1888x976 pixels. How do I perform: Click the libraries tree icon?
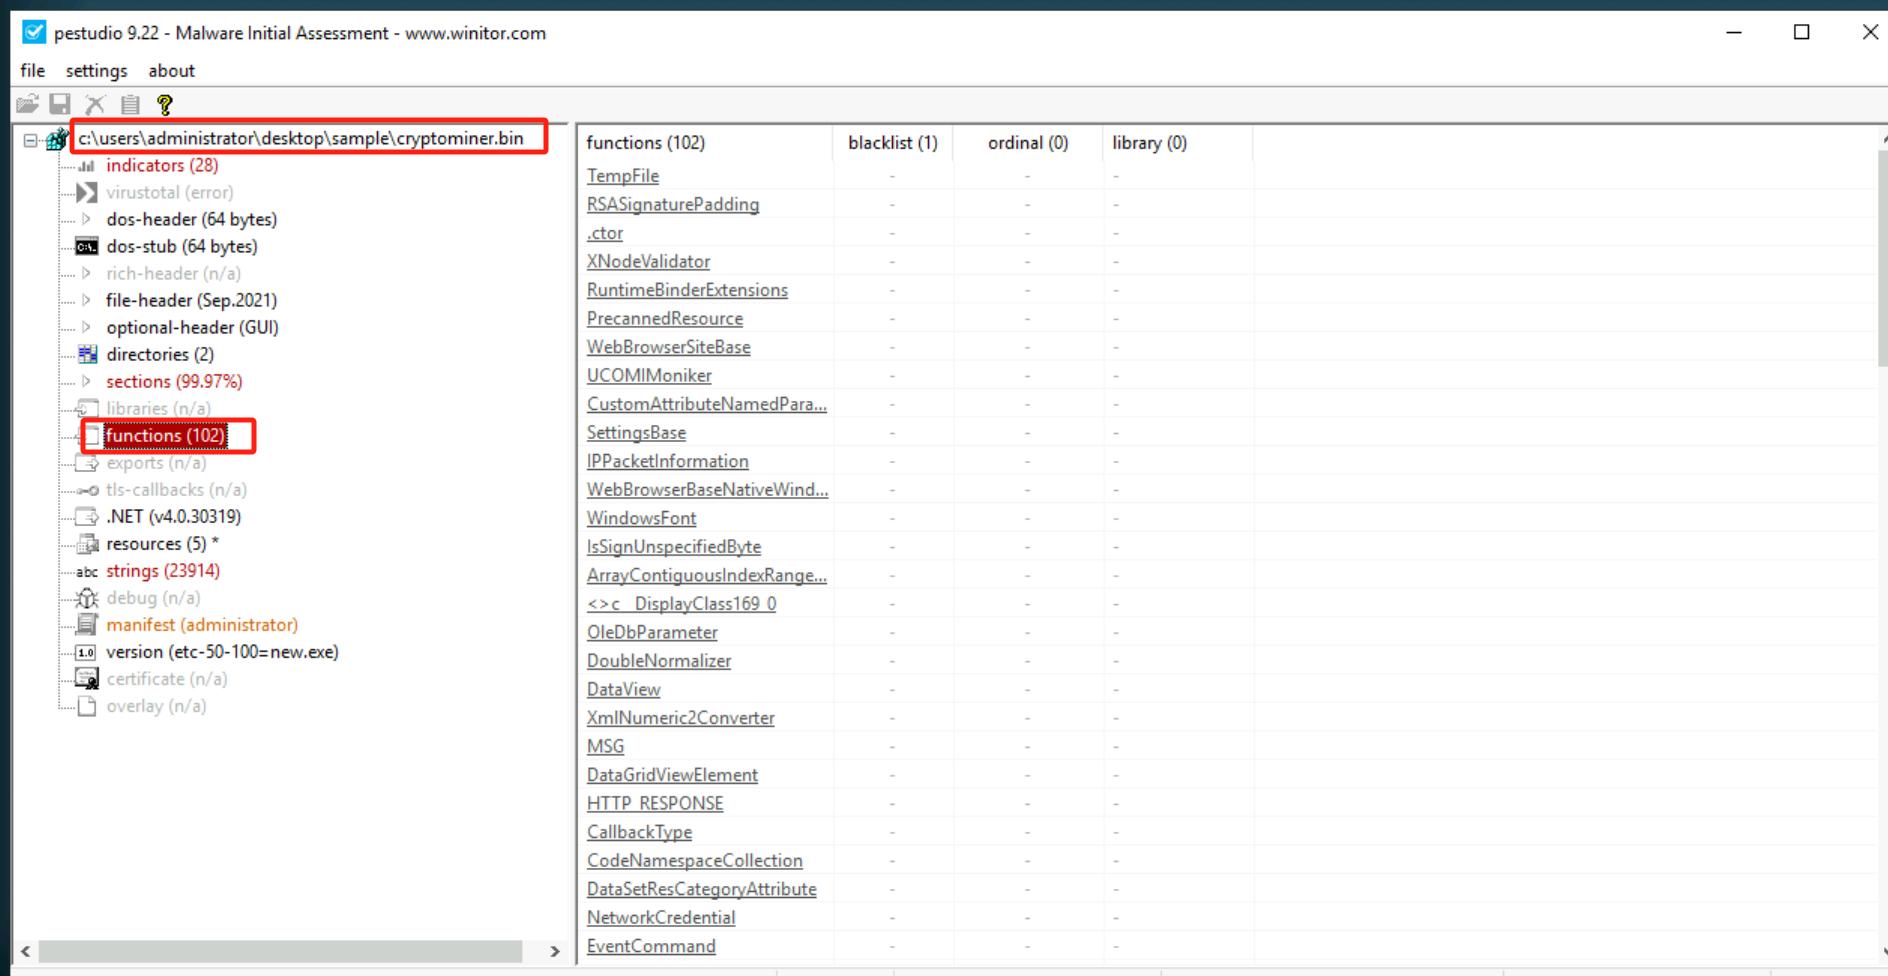point(87,408)
